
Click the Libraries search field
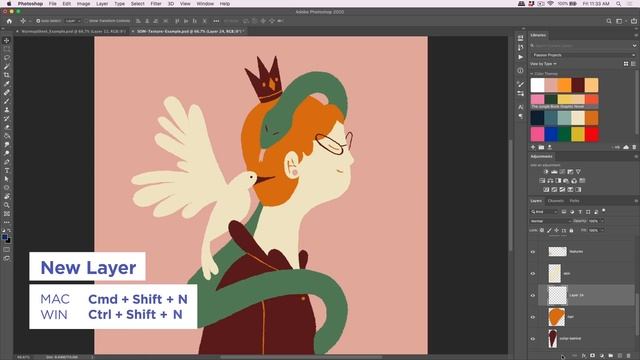click(x=580, y=46)
